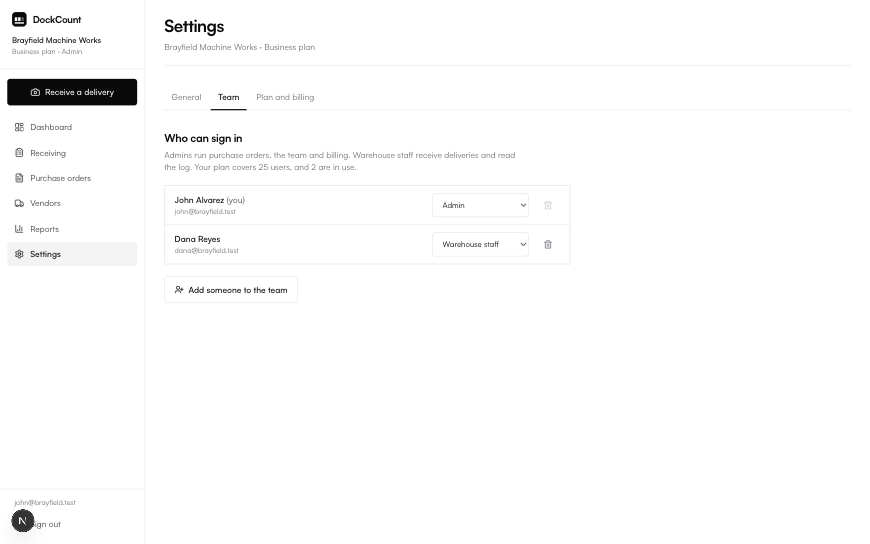
Task: Click the Dashboard grid icon
Action: point(19,127)
